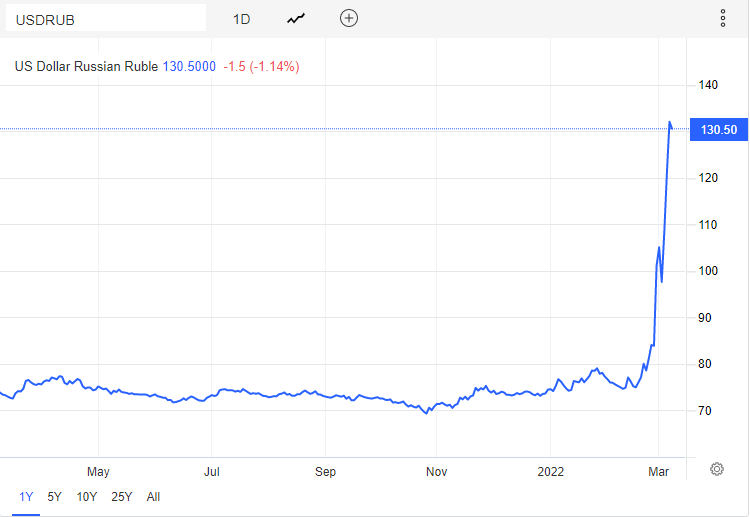
Task: Select the All time range tab
Action: click(153, 497)
